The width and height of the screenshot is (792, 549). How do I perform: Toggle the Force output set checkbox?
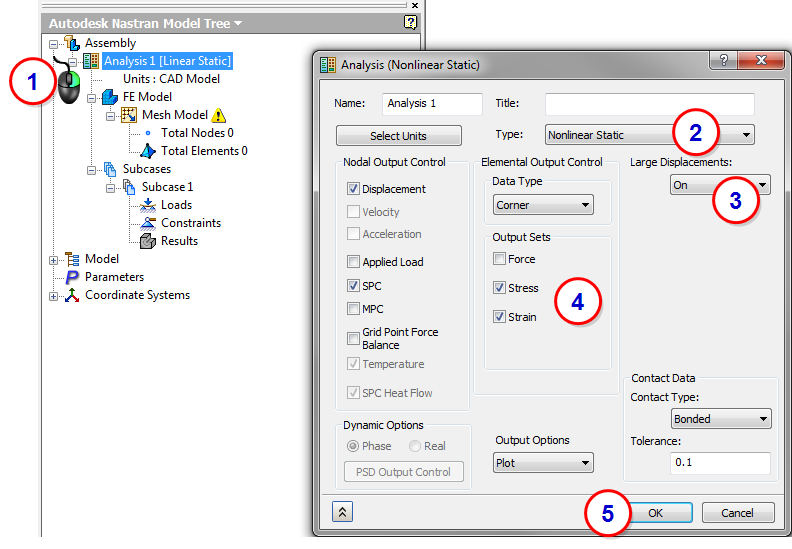pyautogui.click(x=499, y=259)
